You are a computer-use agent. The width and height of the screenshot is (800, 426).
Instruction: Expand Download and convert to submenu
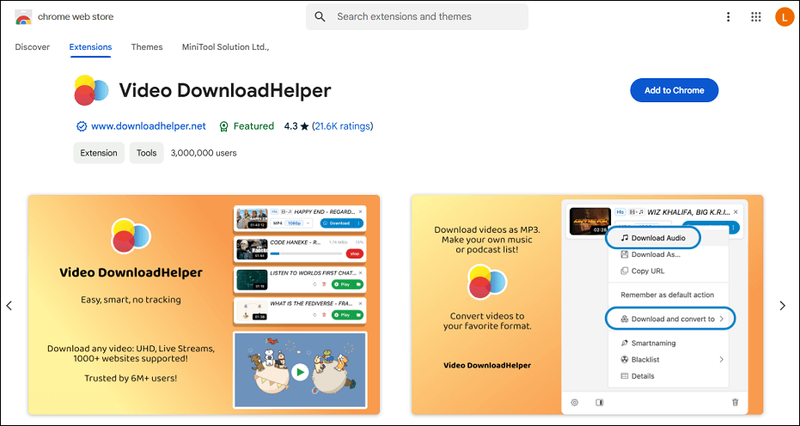[x=670, y=319]
